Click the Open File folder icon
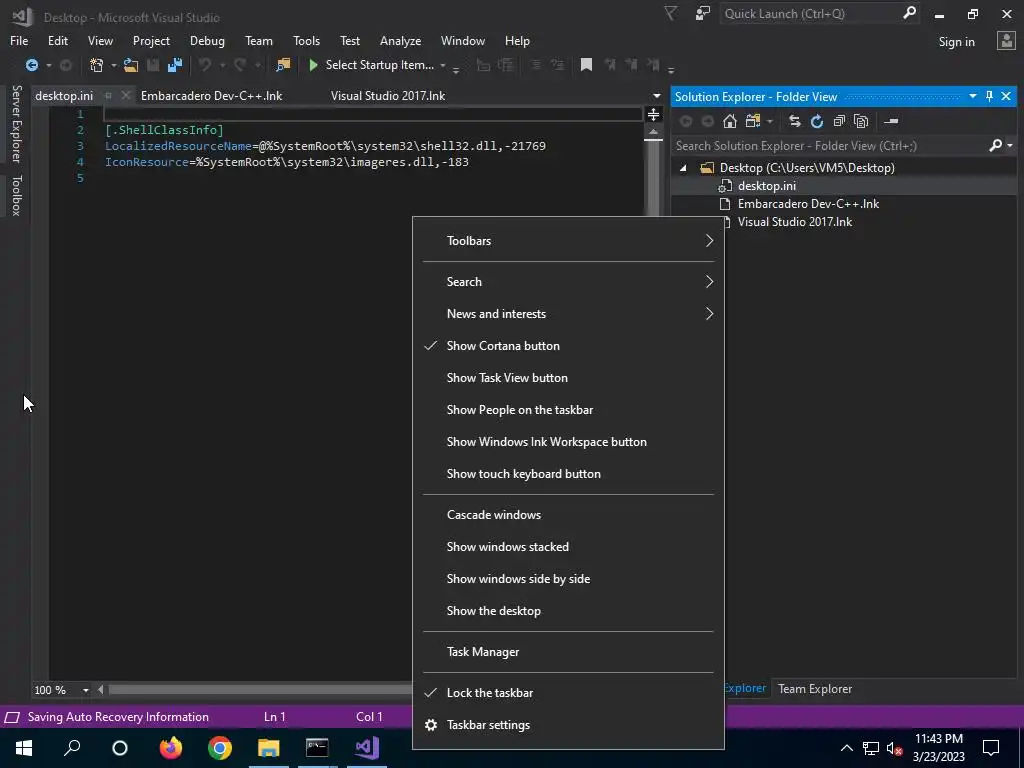The image size is (1024, 768). (131, 65)
